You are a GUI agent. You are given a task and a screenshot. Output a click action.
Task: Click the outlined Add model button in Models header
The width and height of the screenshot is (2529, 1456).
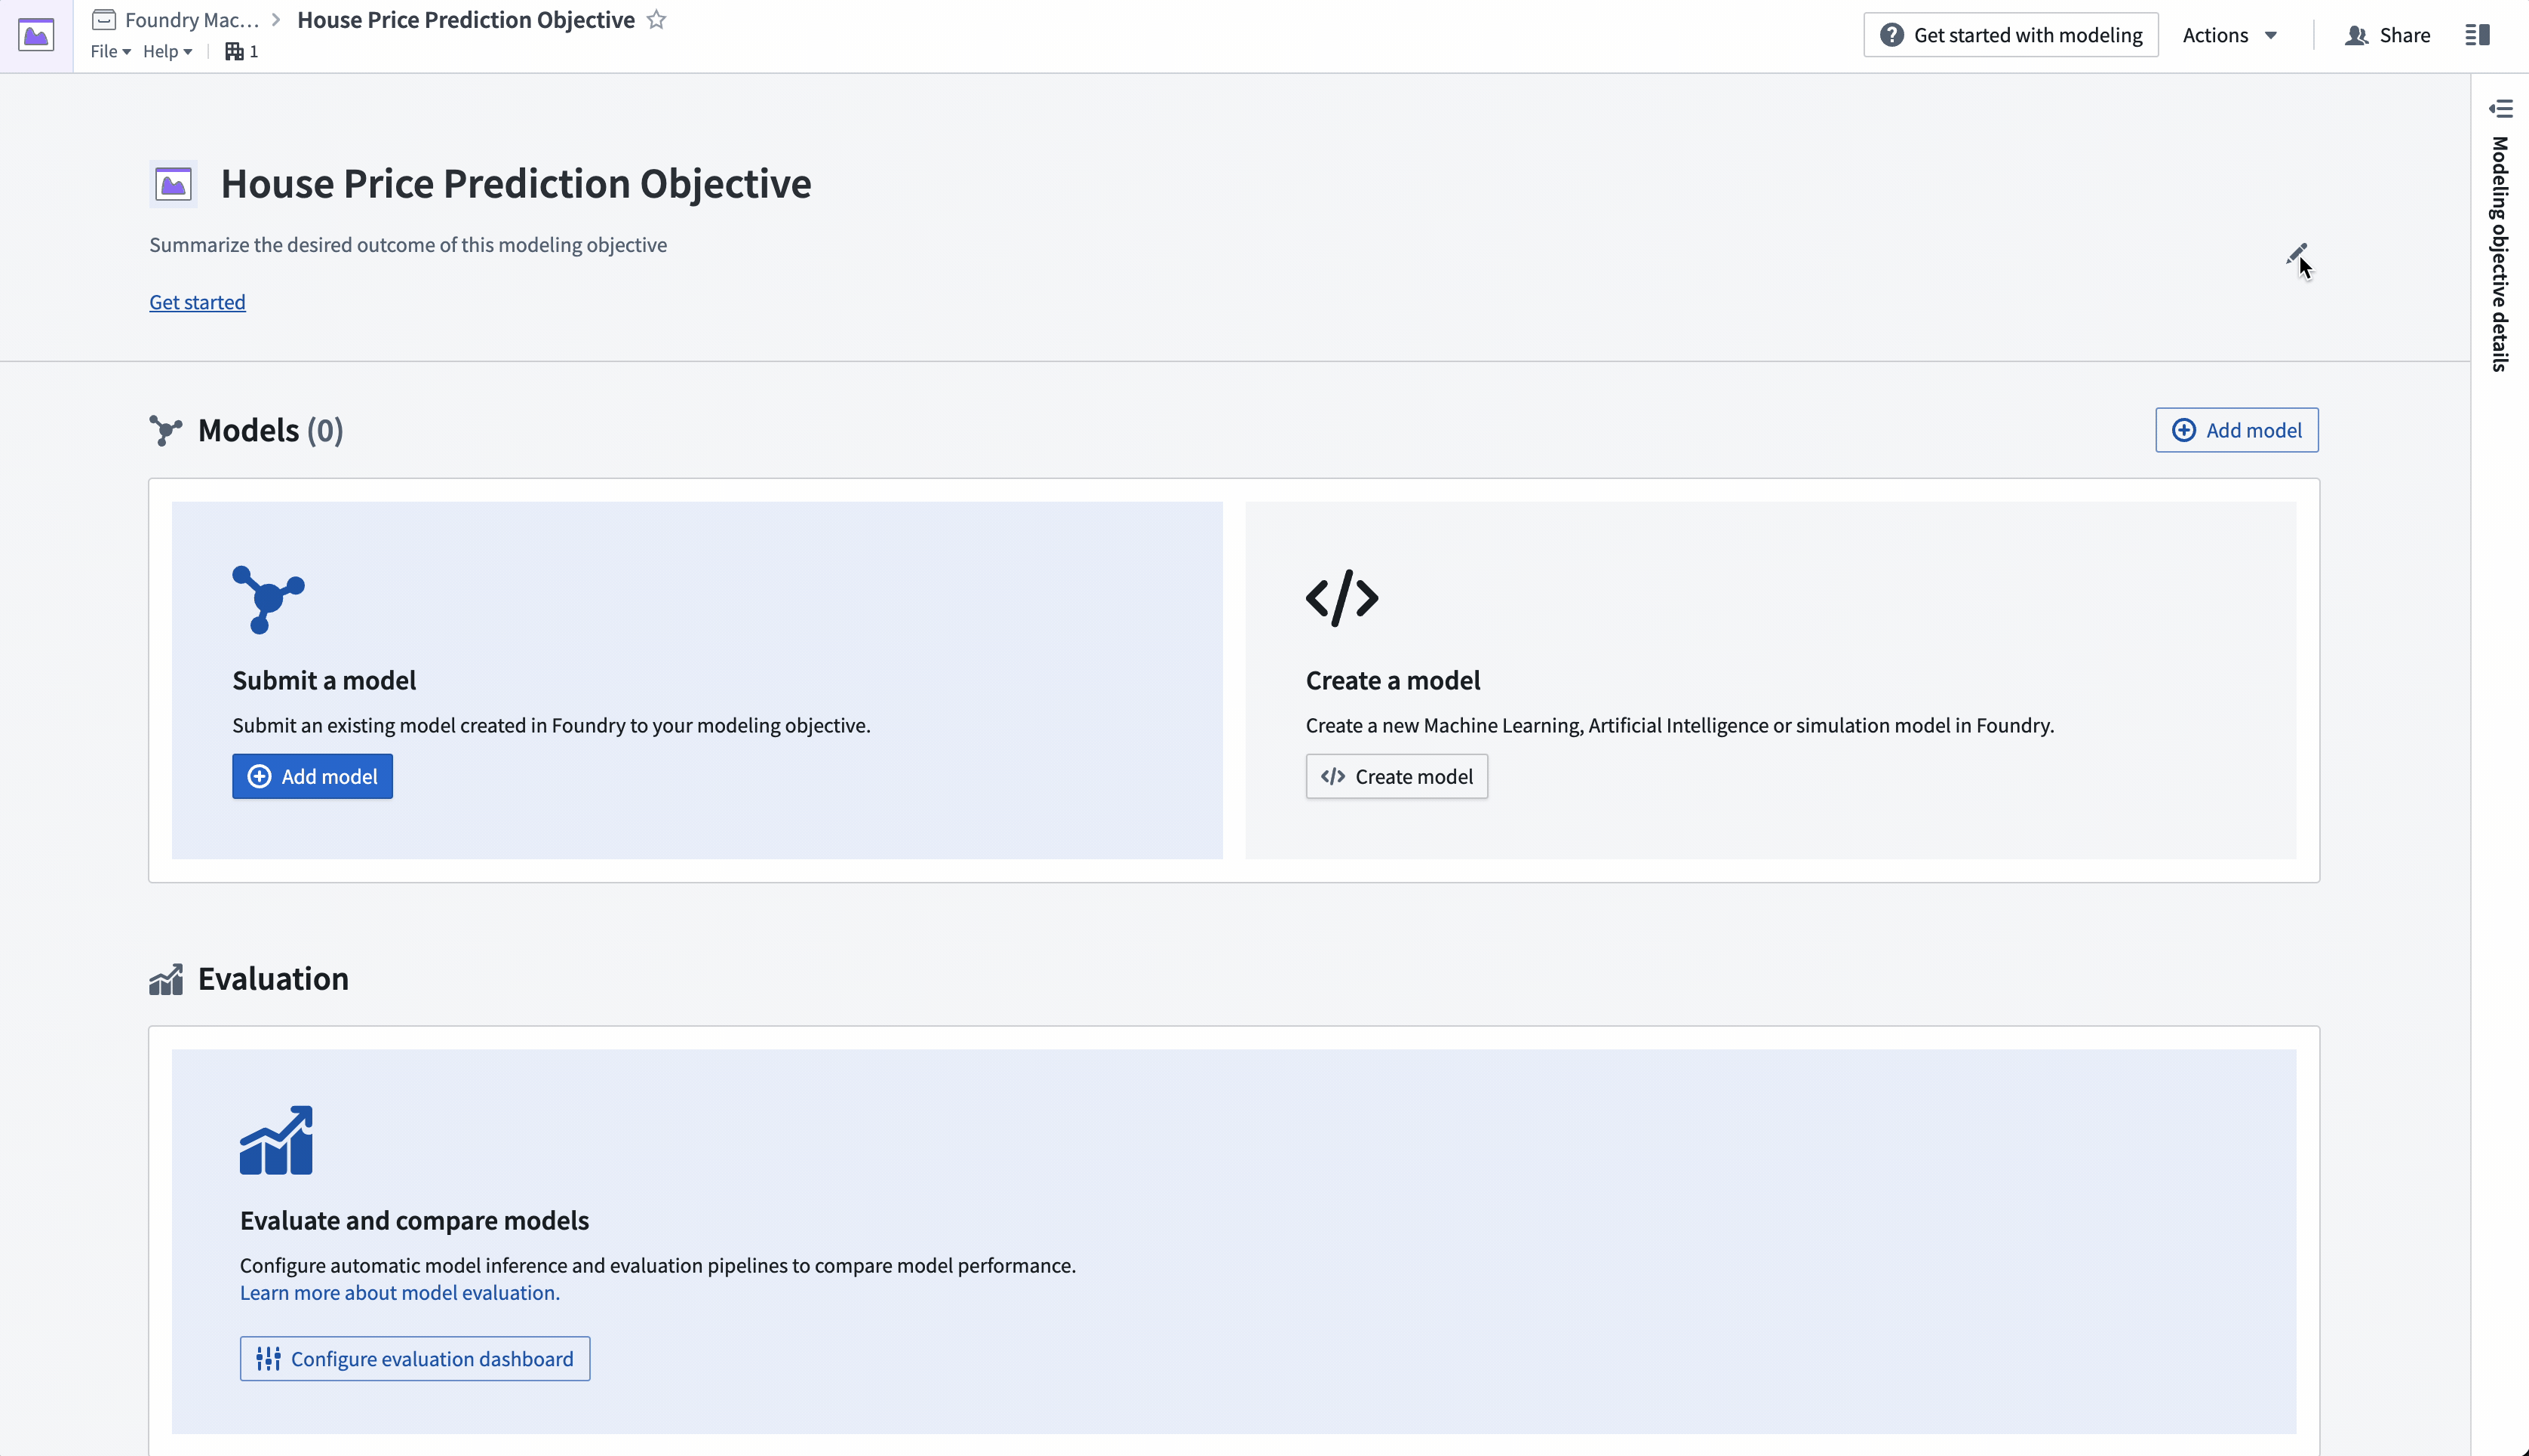point(2236,430)
